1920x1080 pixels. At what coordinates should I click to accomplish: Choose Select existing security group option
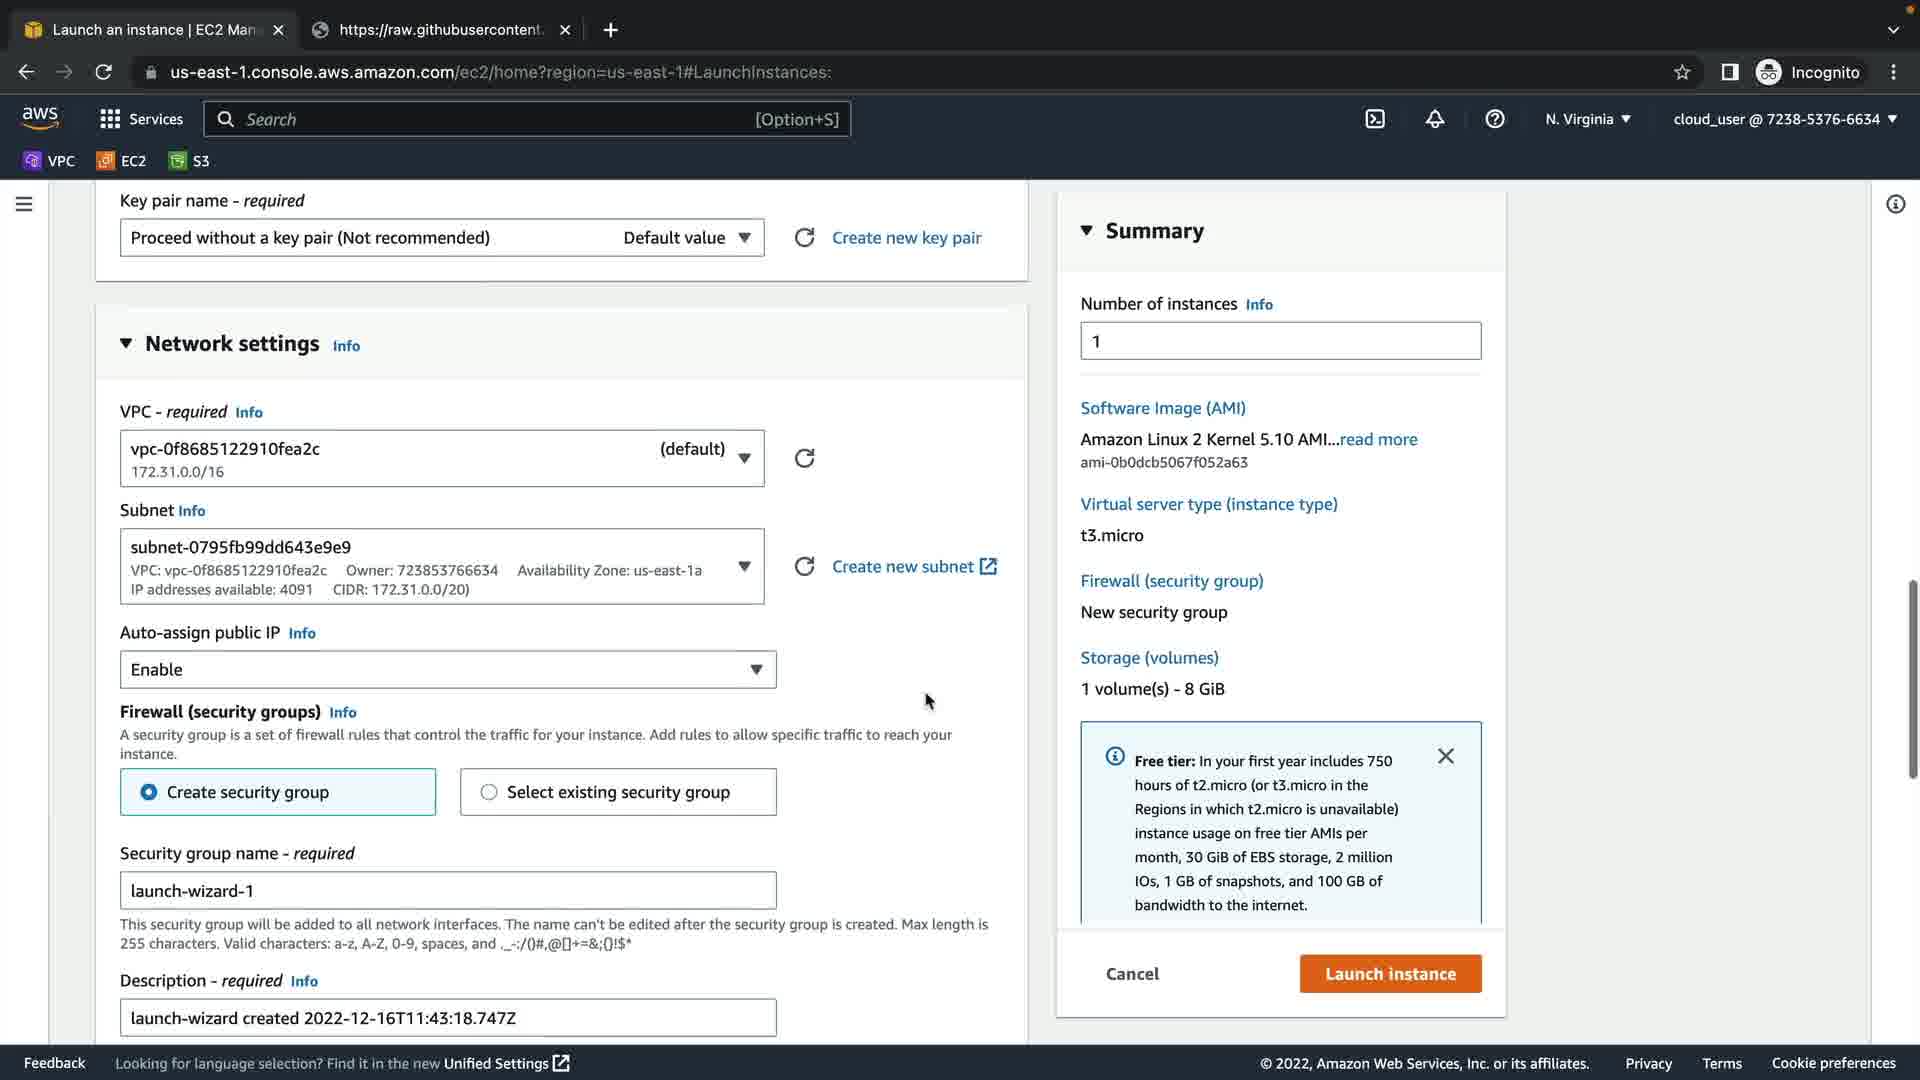coord(489,792)
